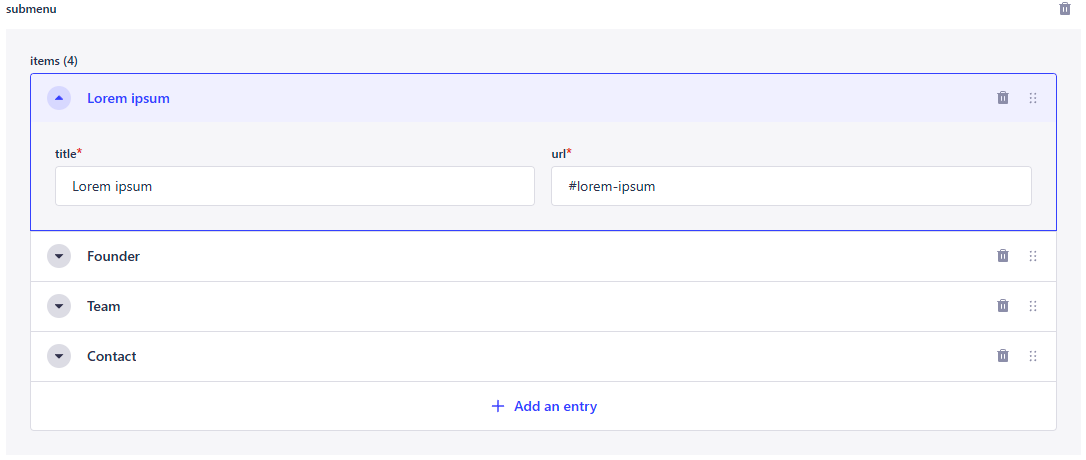Click drag handle of Lorem ipsum entry

[1033, 98]
